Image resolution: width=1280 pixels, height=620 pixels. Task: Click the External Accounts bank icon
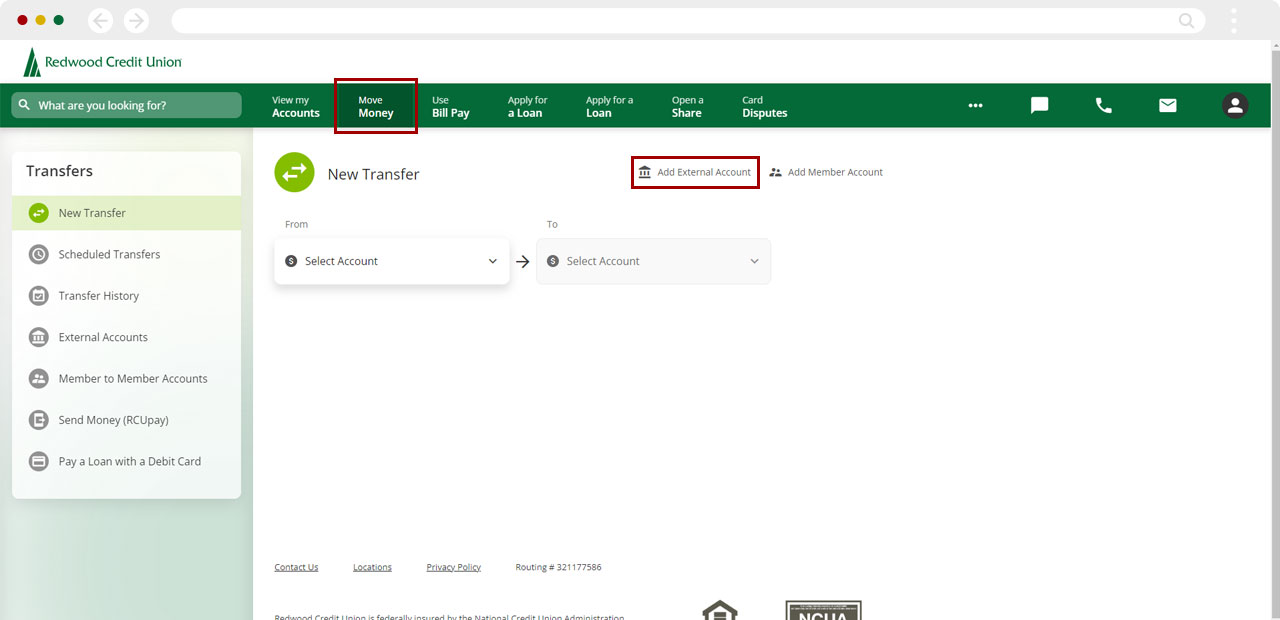pyautogui.click(x=38, y=337)
